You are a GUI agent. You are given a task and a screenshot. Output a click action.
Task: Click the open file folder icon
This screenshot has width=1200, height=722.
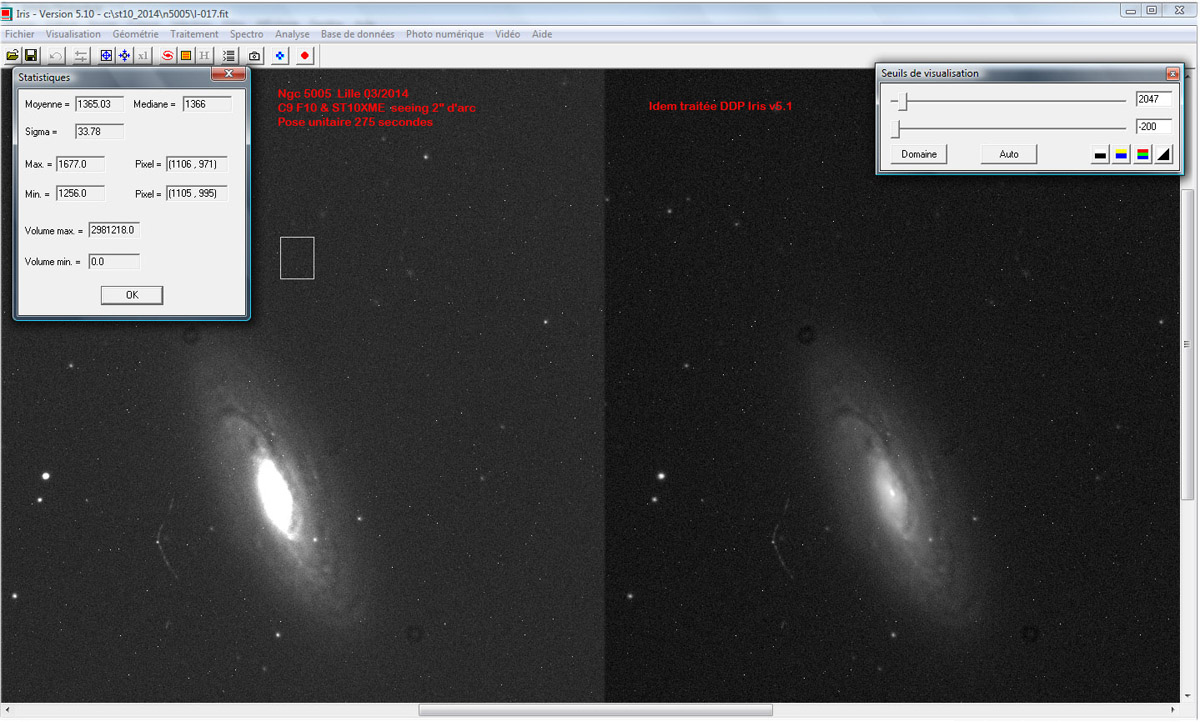[12, 55]
